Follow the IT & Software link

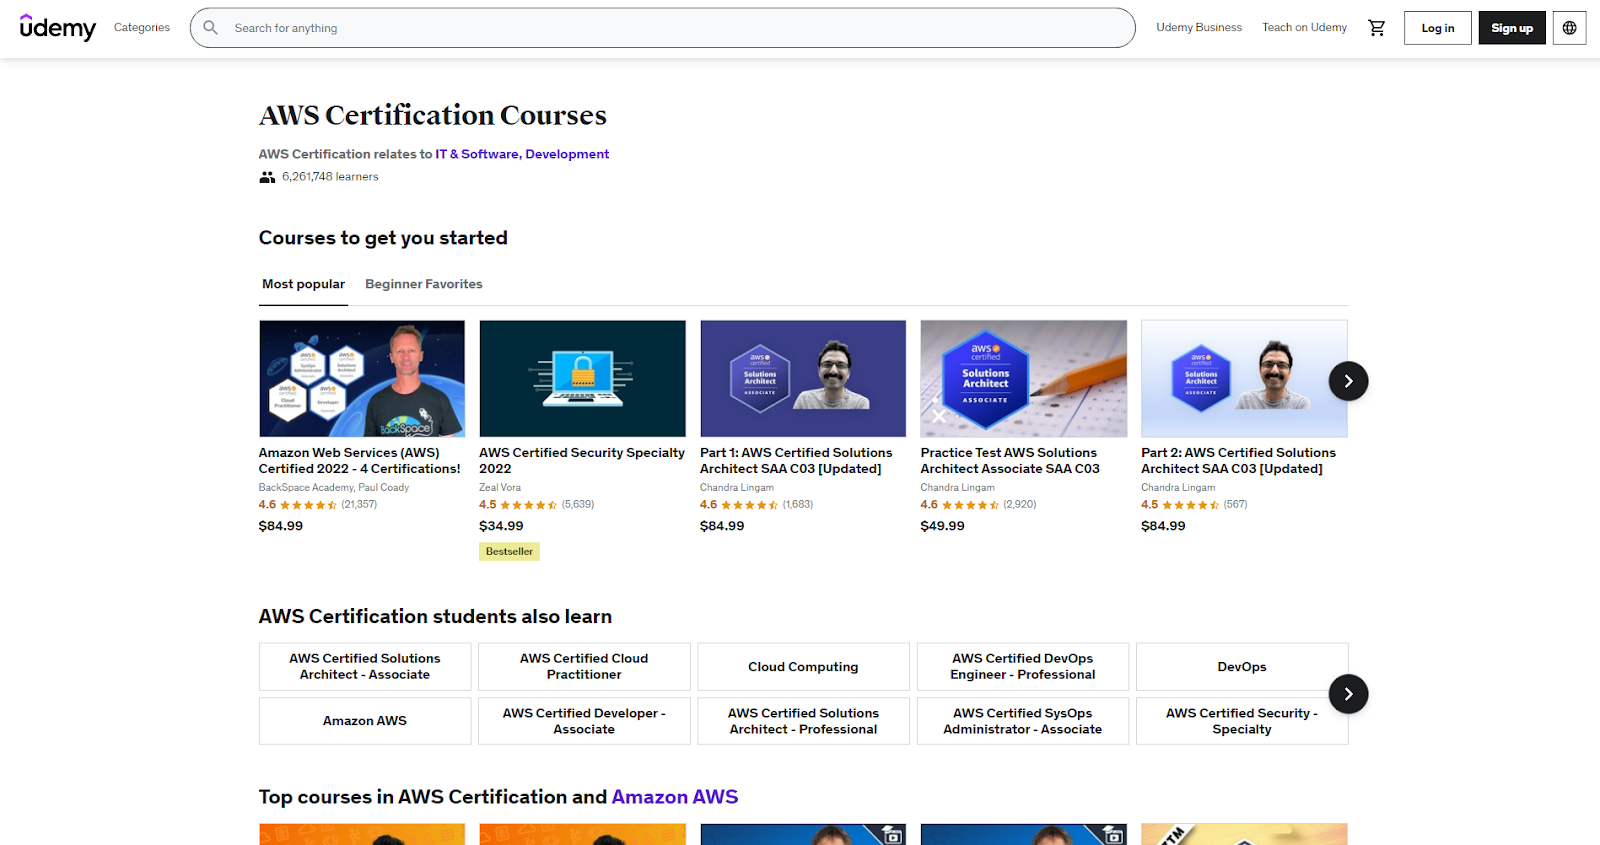[477, 154]
